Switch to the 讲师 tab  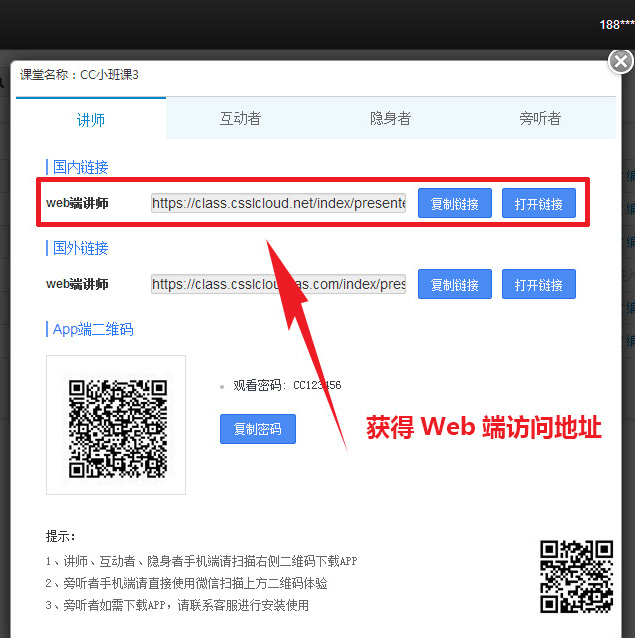click(x=91, y=119)
